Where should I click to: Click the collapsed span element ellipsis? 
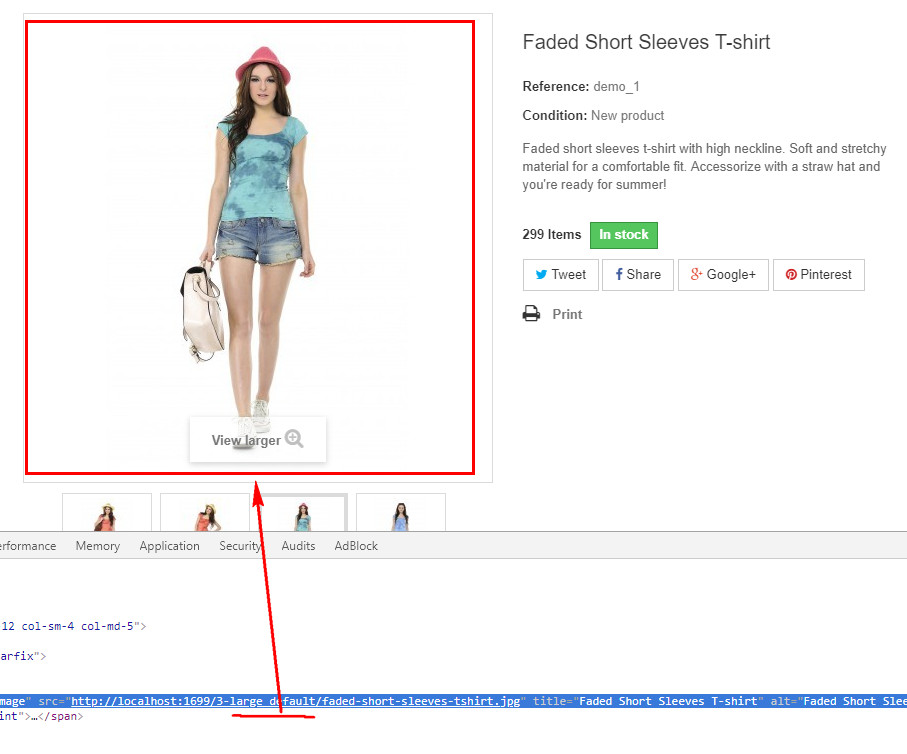point(34,716)
